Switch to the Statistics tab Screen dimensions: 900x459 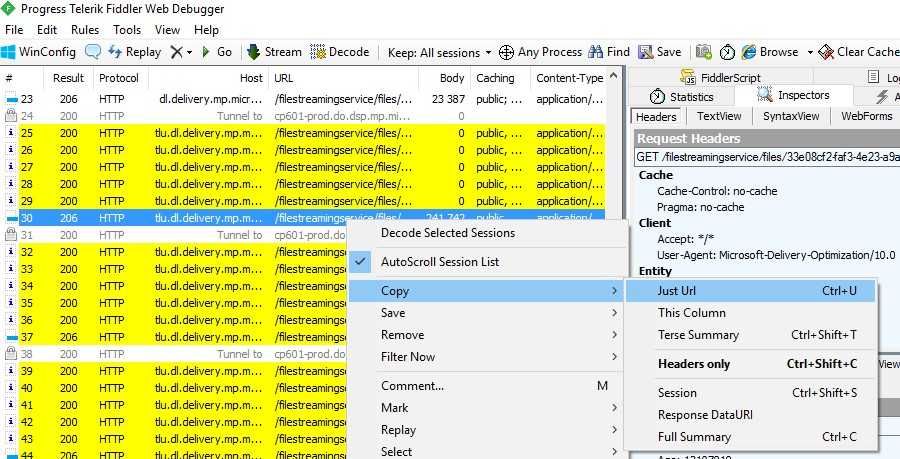pyautogui.click(x=682, y=97)
